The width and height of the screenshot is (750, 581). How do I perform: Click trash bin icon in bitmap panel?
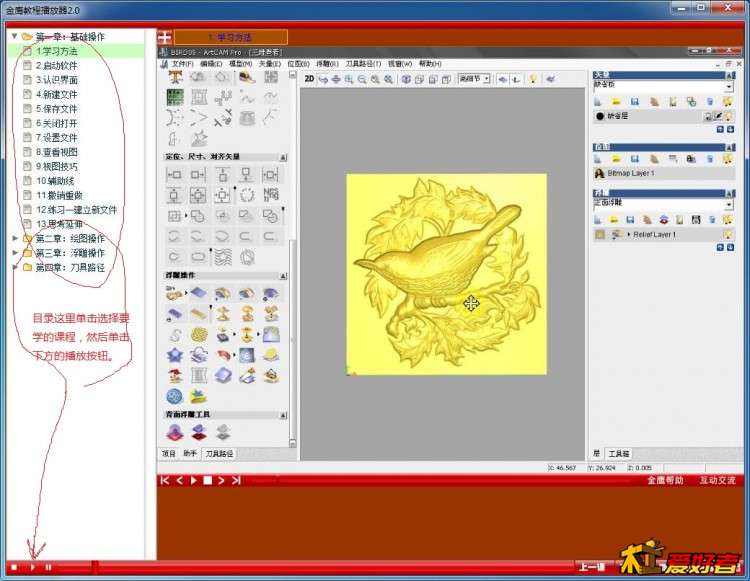(710, 159)
